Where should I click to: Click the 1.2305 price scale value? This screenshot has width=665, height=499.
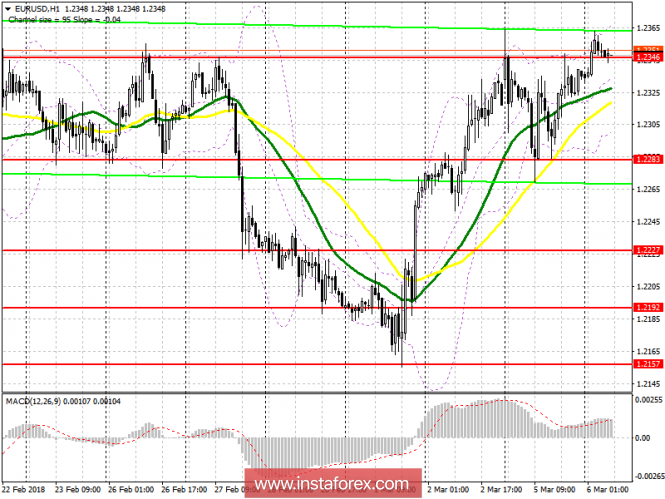click(x=648, y=125)
